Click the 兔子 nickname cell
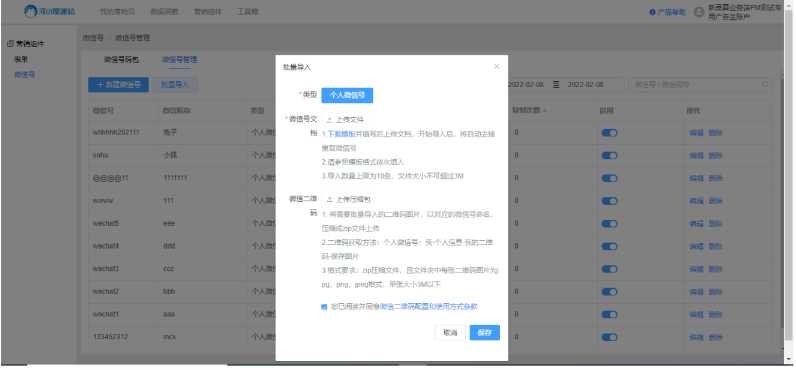This screenshot has height=368, width=796. (x=170, y=132)
